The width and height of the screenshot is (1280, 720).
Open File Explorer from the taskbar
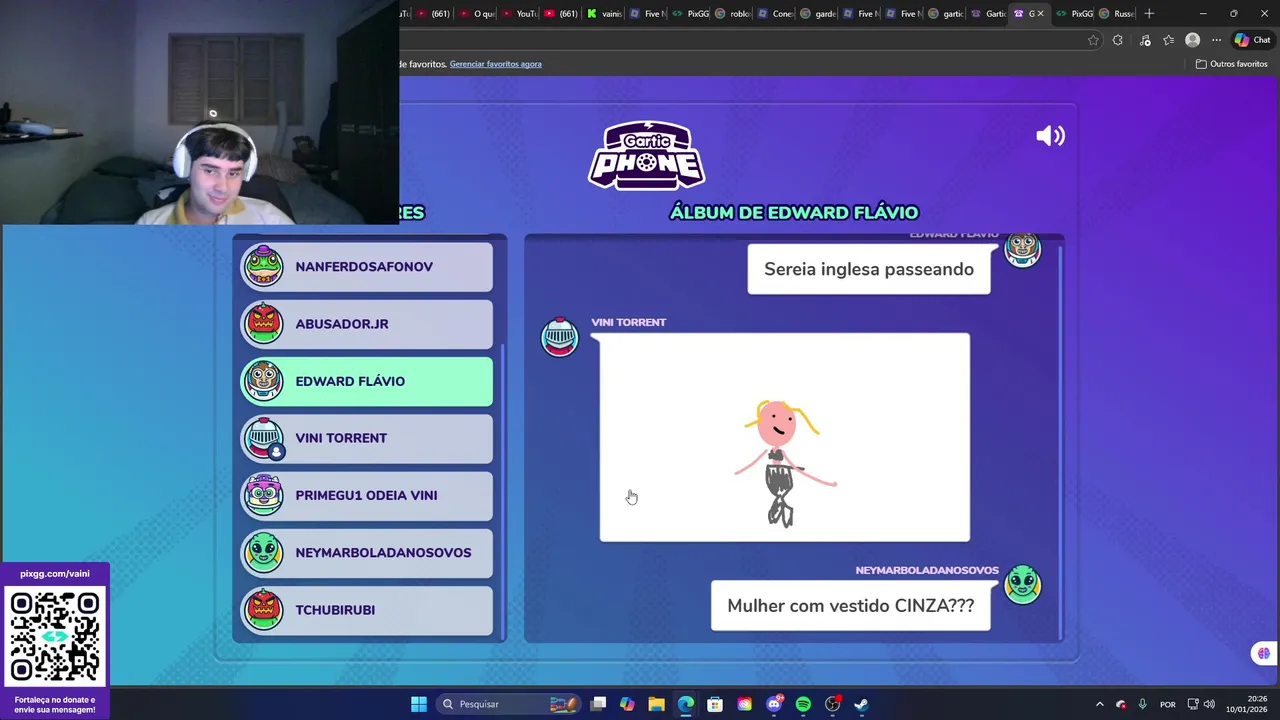656,704
